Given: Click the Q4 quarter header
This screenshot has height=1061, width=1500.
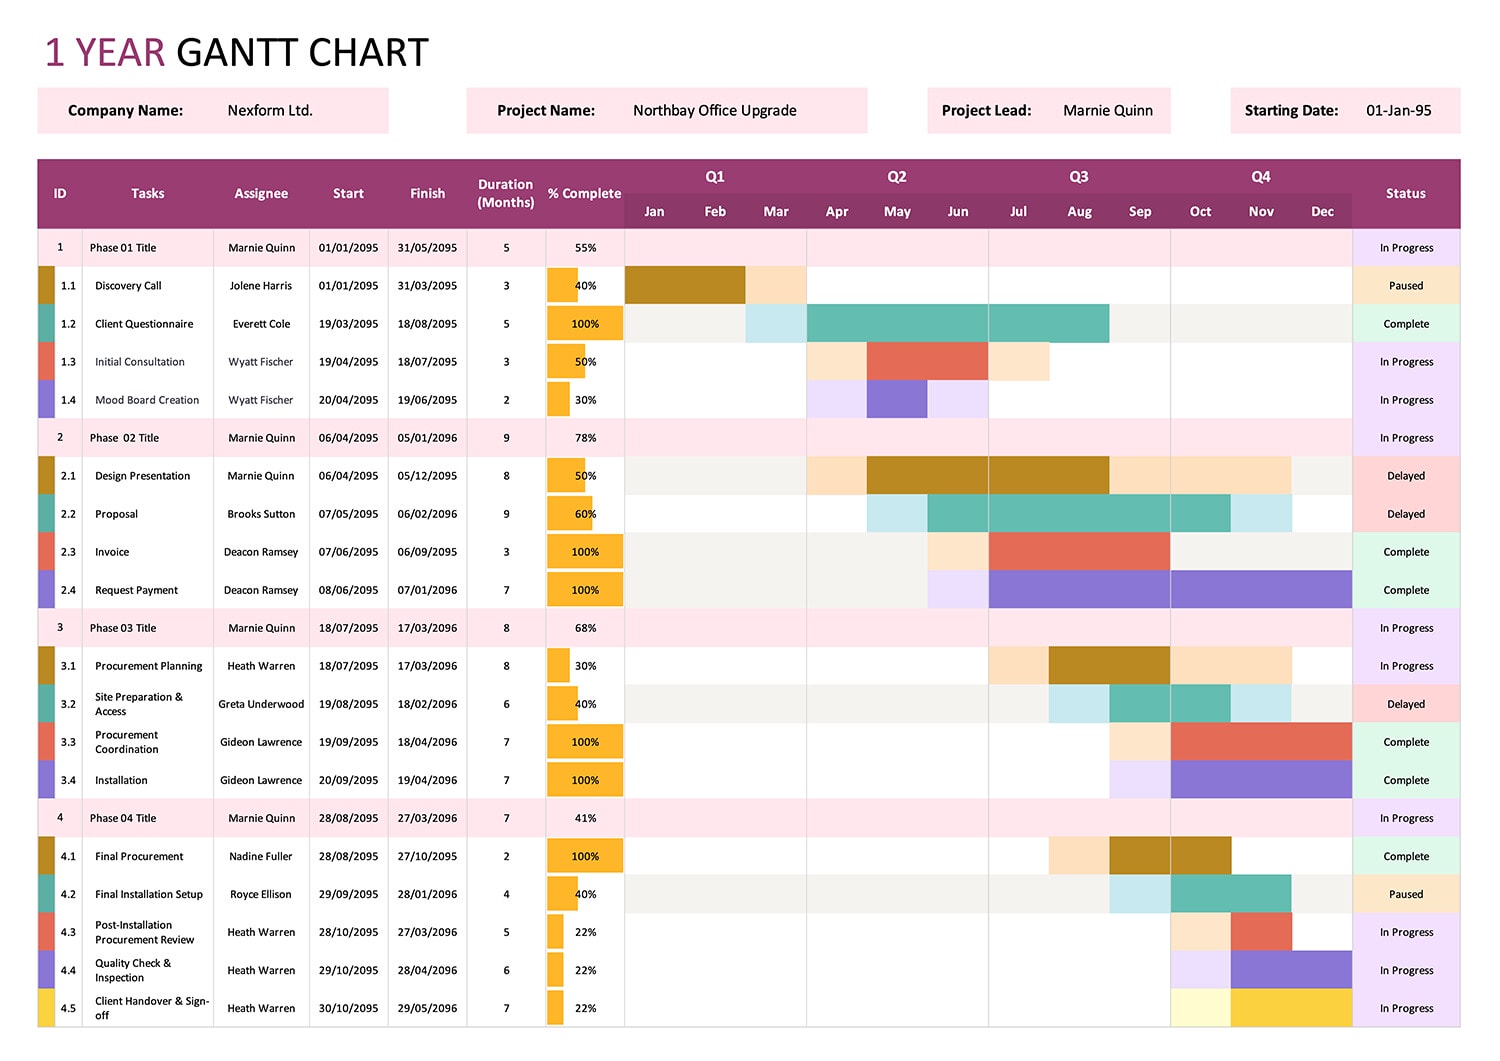Looking at the screenshot, I should point(1260,176).
